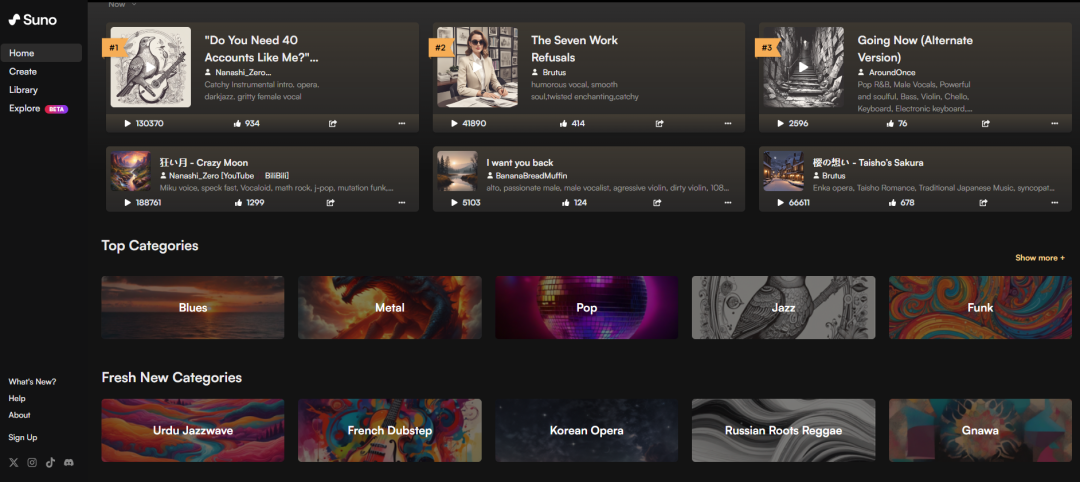The height and width of the screenshot is (482, 1080).
Task: Select the Jazz category tile
Action: tap(783, 308)
